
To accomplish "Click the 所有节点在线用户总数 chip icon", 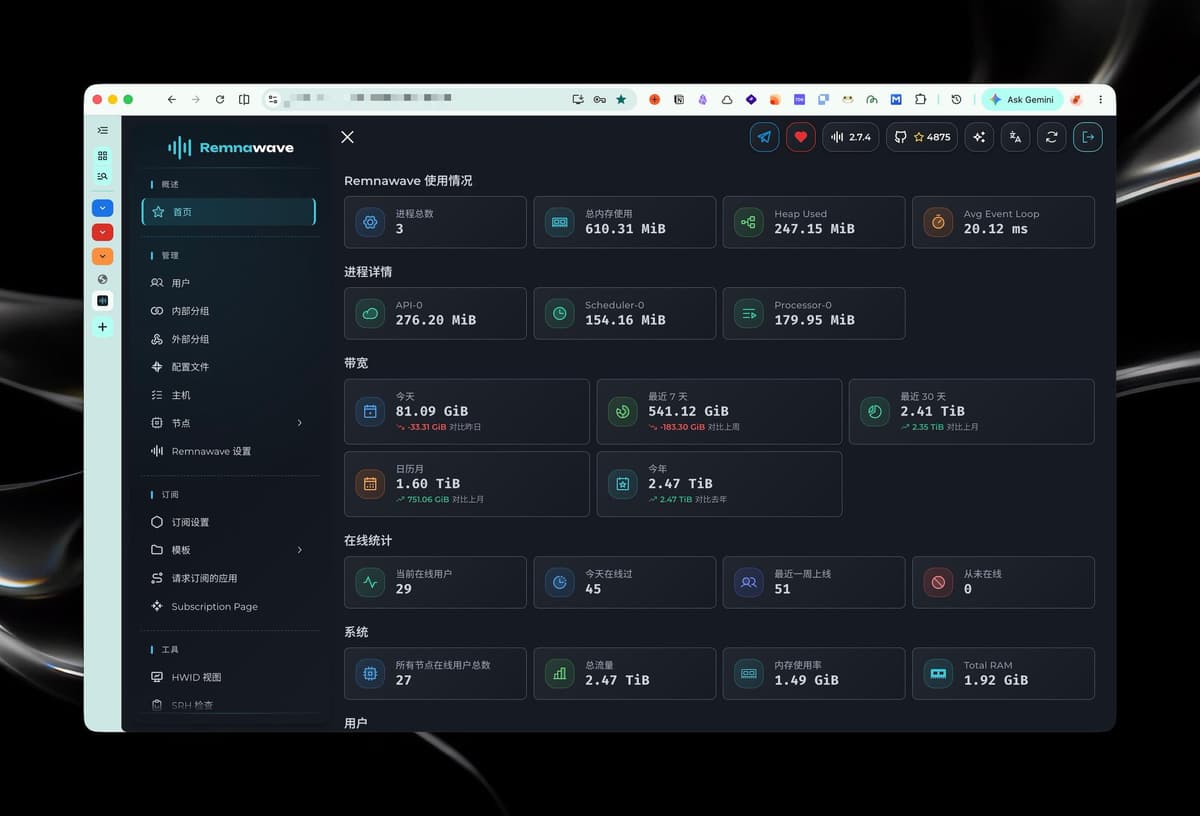I will coord(370,673).
